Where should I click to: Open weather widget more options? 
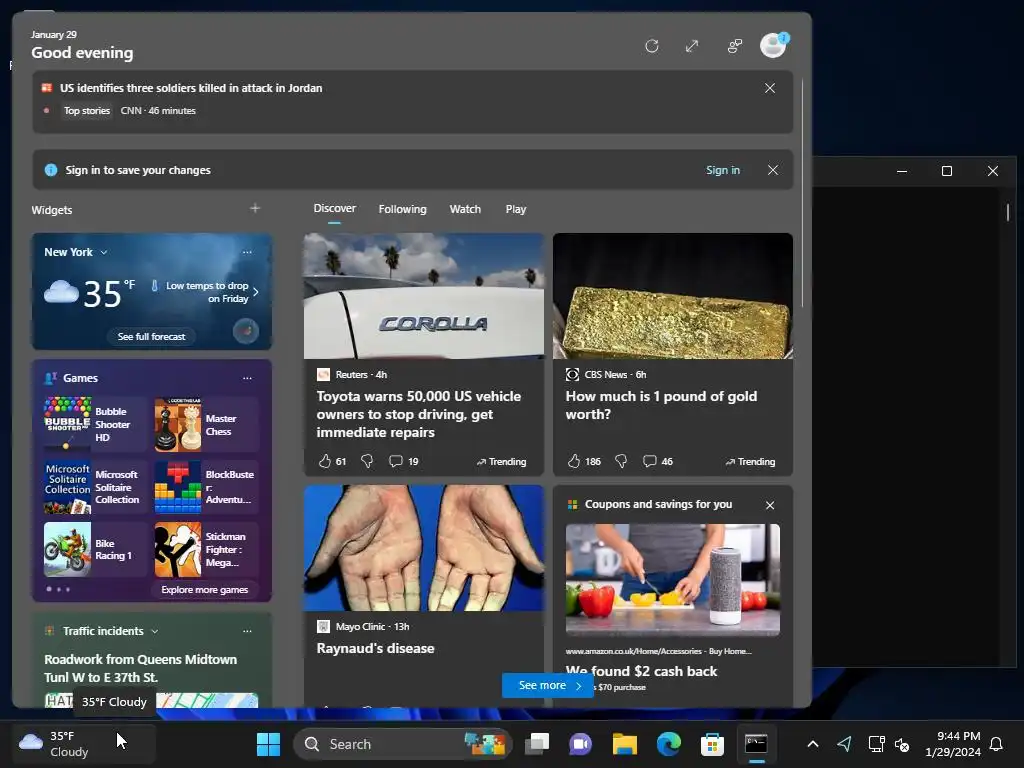[247, 252]
